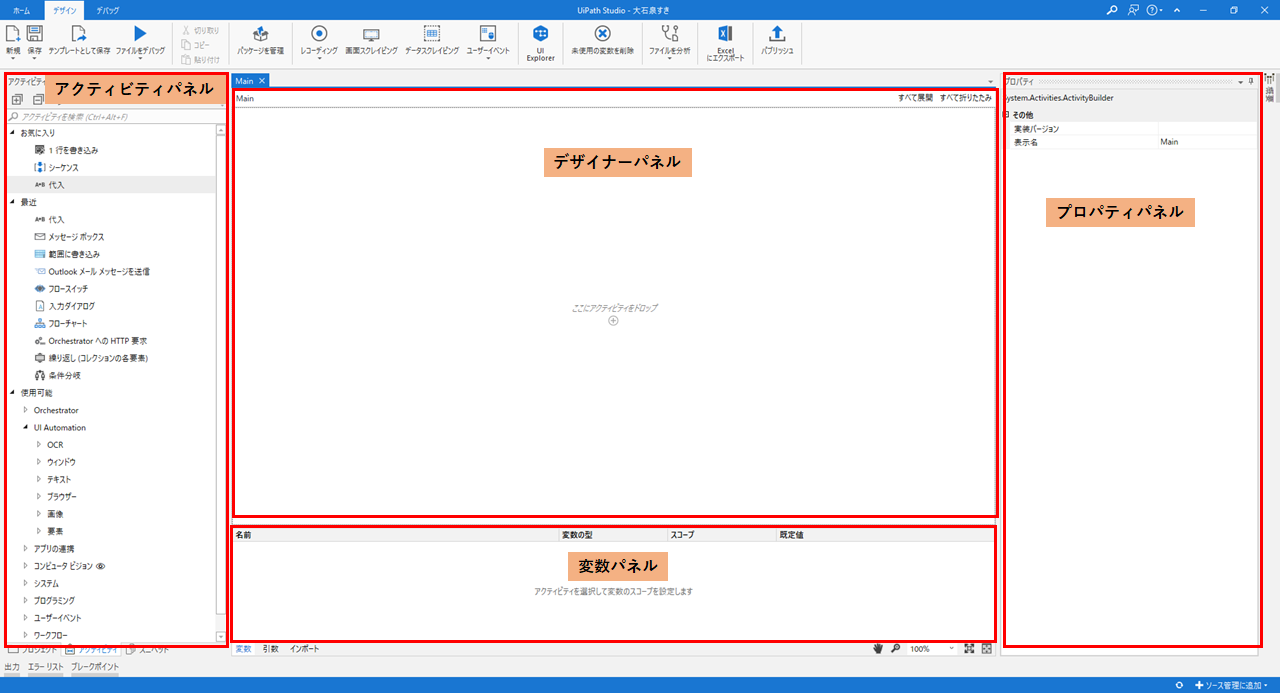Activate the pan hand tool
The width and height of the screenshot is (1280, 693).
[879, 649]
